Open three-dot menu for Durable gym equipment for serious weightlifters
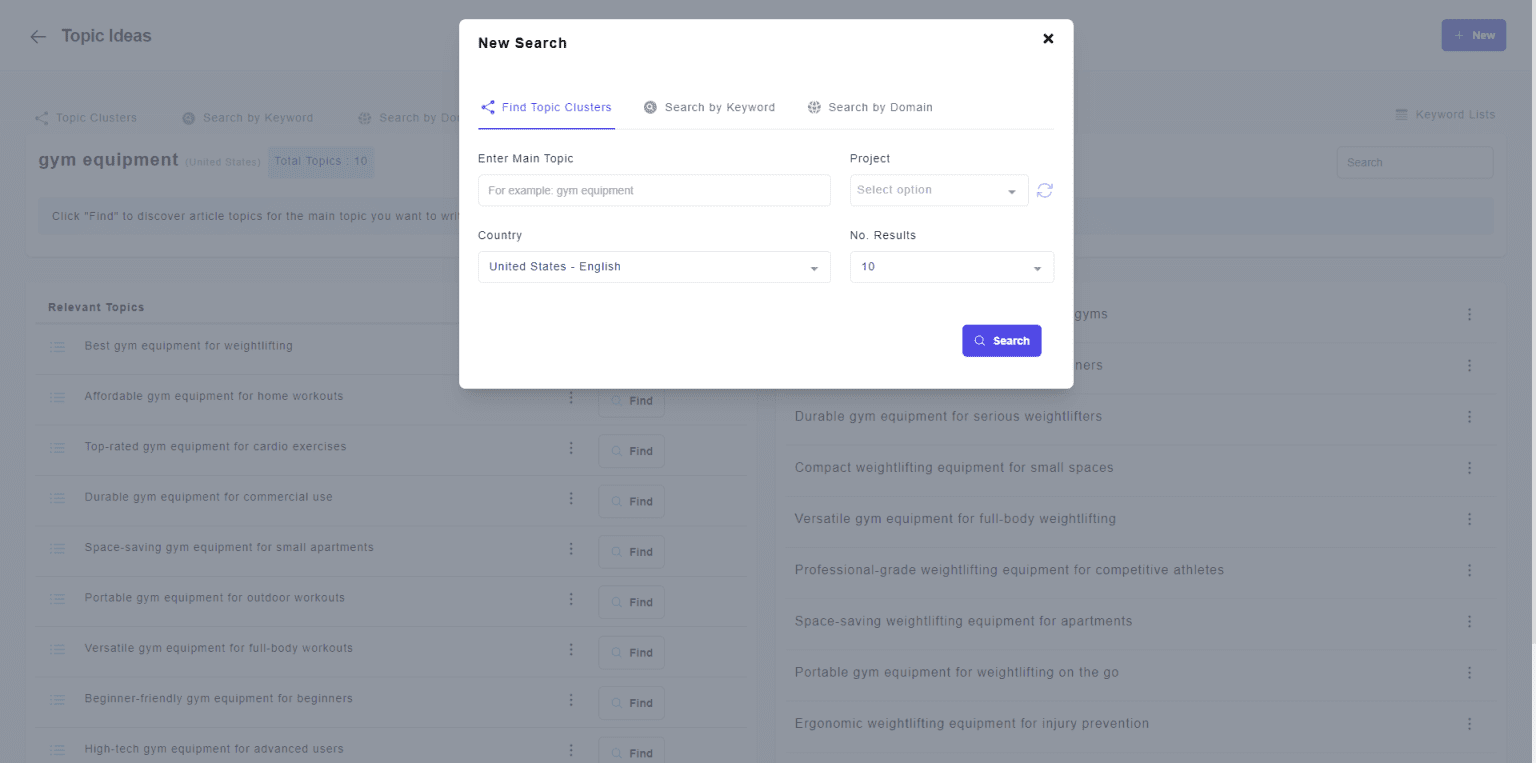 (x=1469, y=417)
